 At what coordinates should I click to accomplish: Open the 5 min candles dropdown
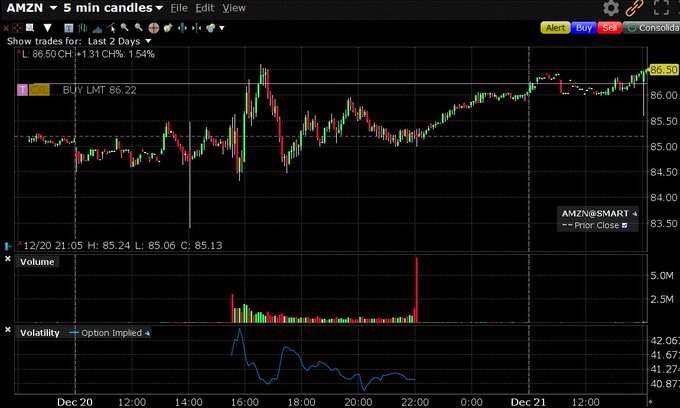pyautogui.click(x=159, y=8)
